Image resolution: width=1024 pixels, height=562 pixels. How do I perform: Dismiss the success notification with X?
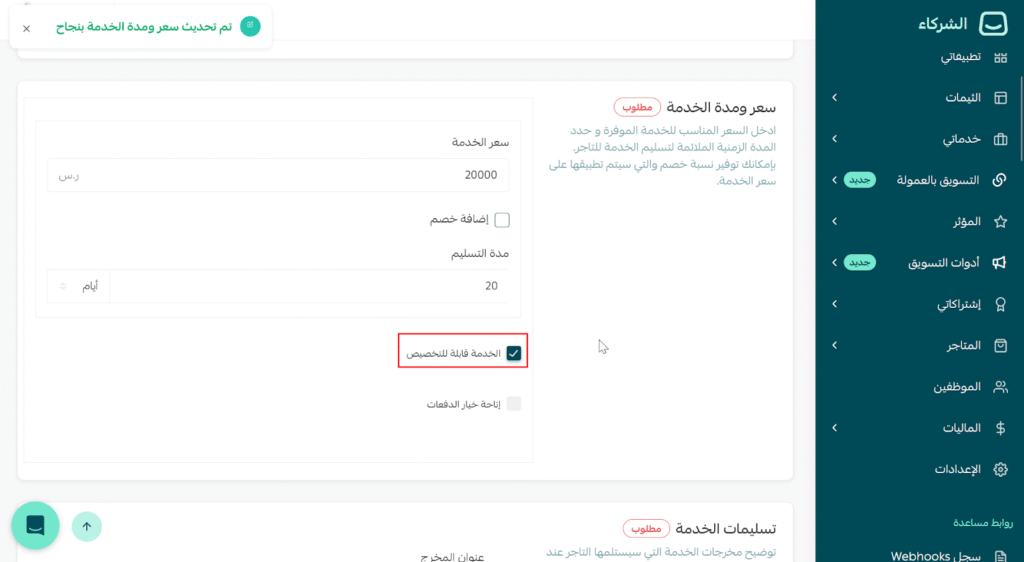coord(27,28)
